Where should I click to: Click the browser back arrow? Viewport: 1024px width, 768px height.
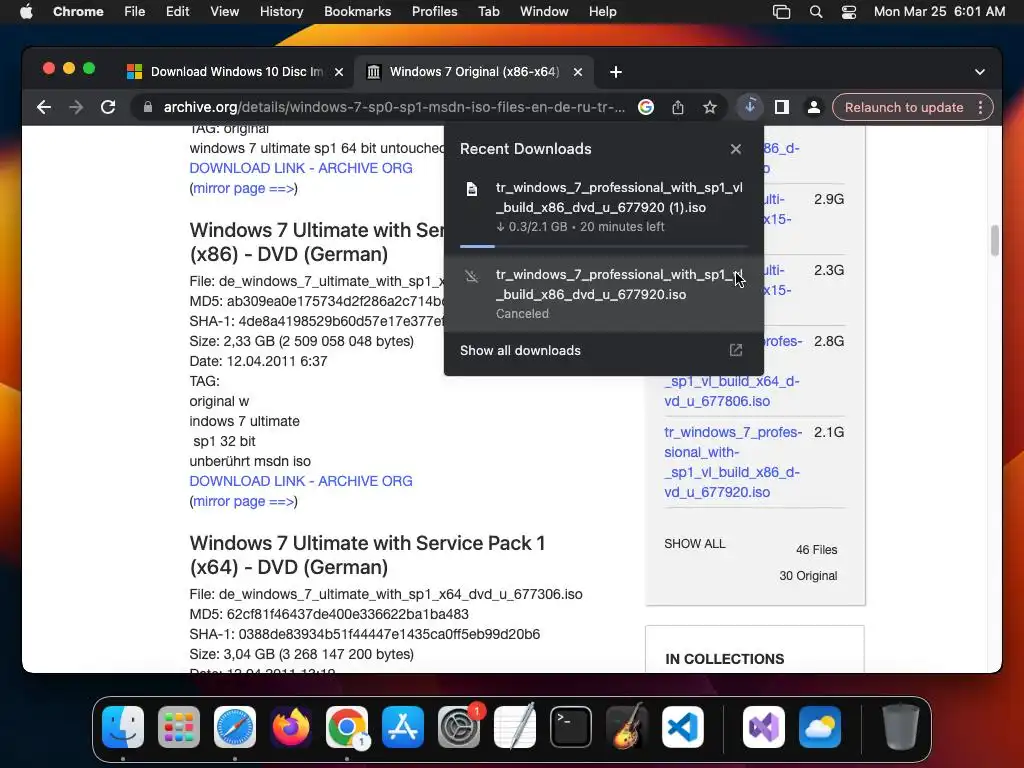44,107
